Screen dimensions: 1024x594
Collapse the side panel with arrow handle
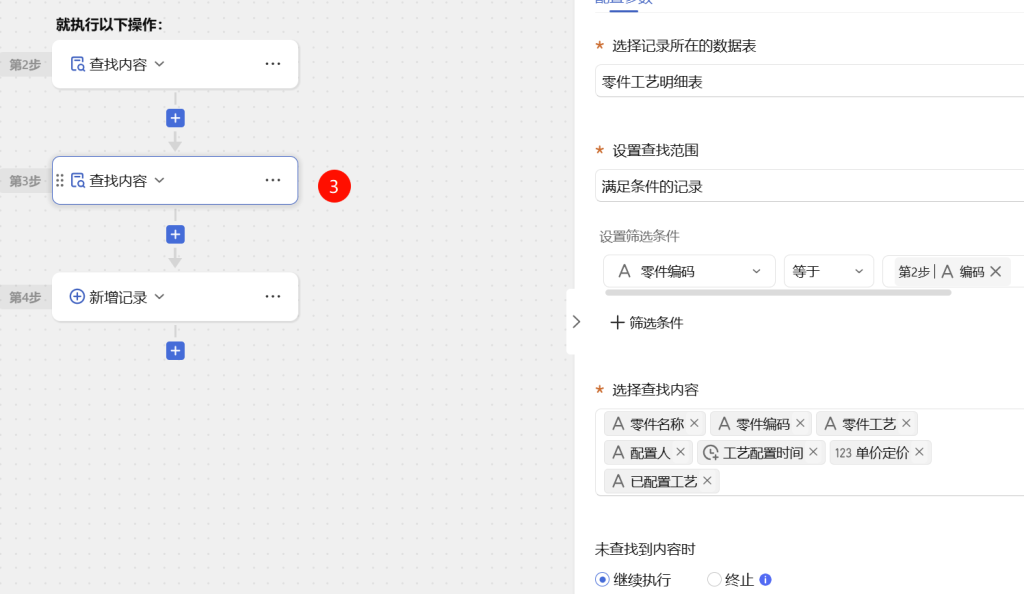[x=575, y=322]
